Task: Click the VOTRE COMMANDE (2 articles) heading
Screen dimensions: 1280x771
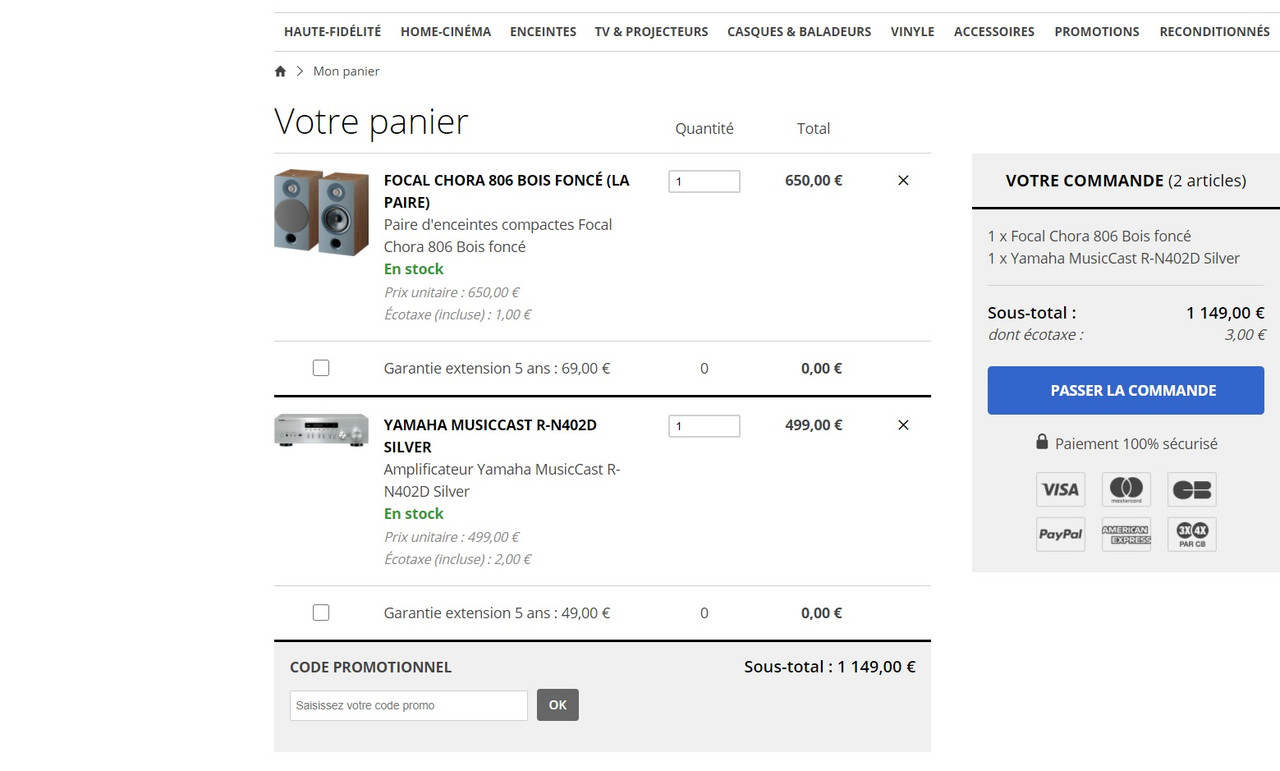Action: point(1126,181)
